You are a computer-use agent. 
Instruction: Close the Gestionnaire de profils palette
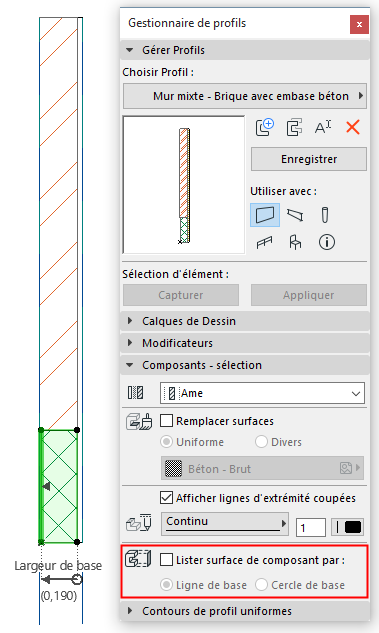[x=359, y=25]
